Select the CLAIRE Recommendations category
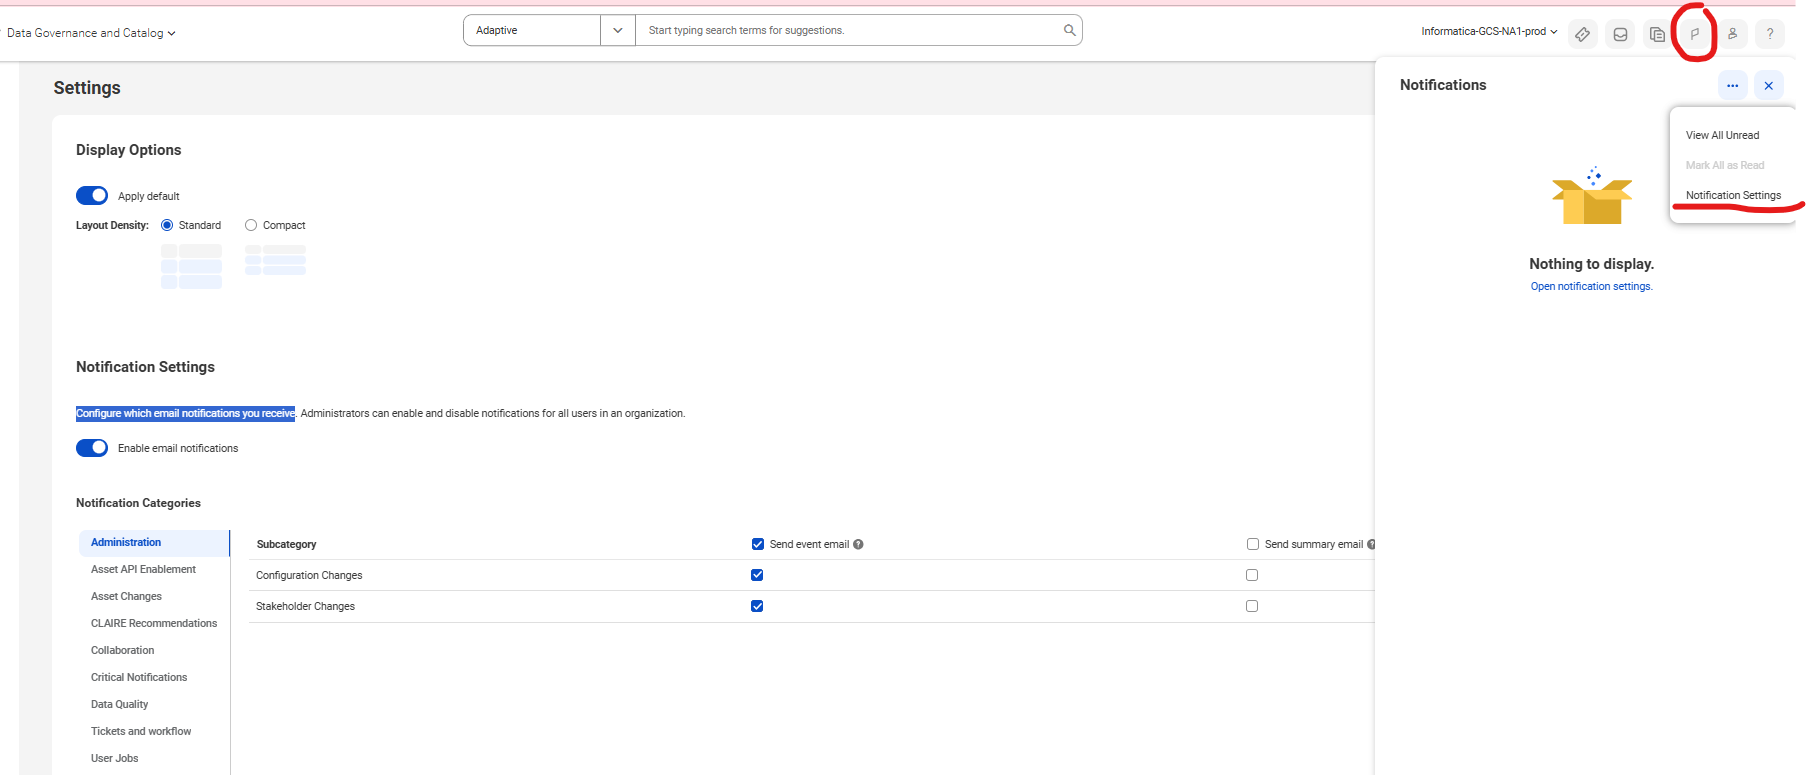 (154, 624)
